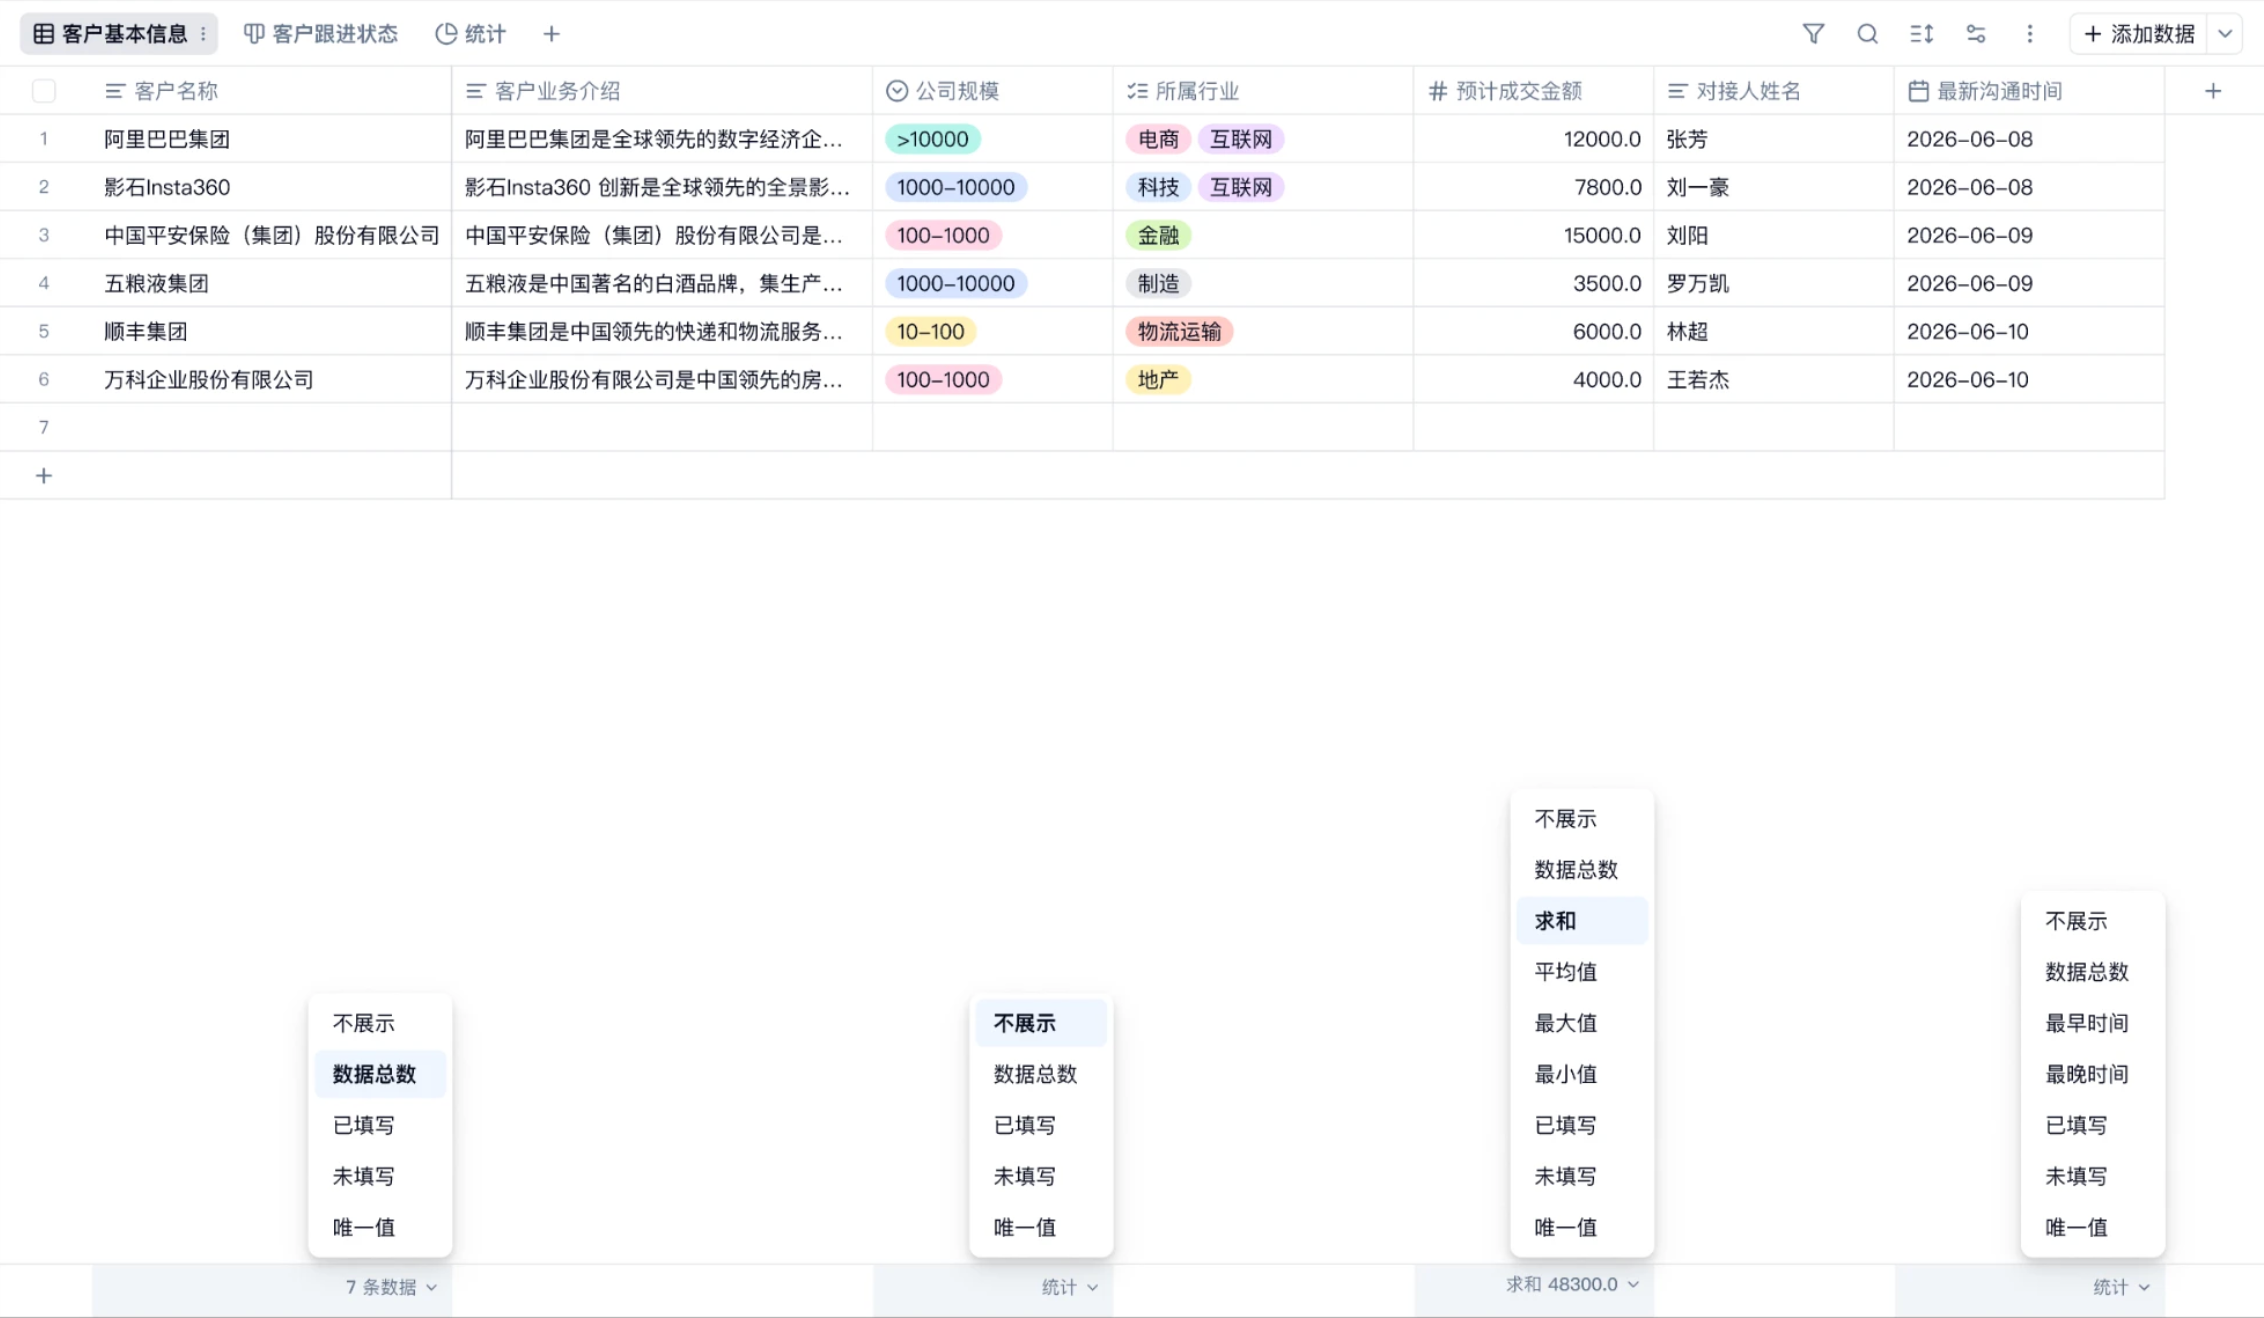2264x1318 pixels.
Task: Click the 地产 industry tag
Action: [x=1158, y=379]
